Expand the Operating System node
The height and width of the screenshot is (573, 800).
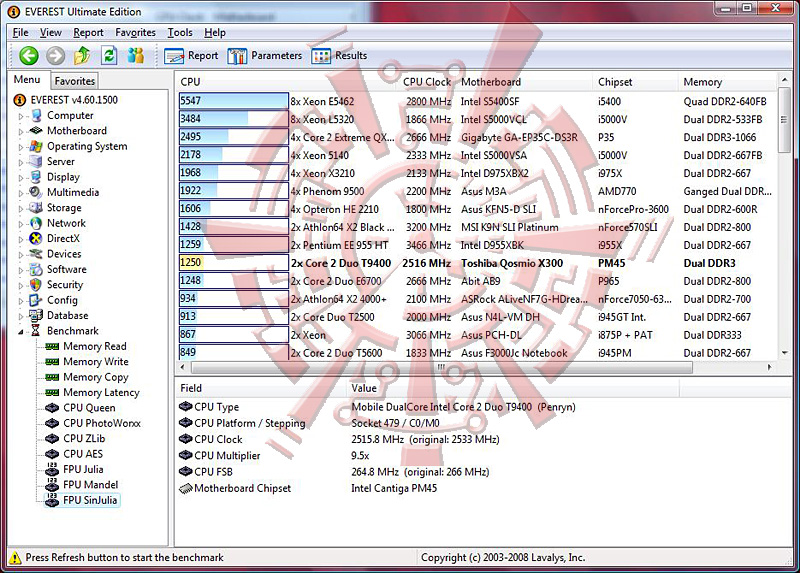click(x=21, y=147)
